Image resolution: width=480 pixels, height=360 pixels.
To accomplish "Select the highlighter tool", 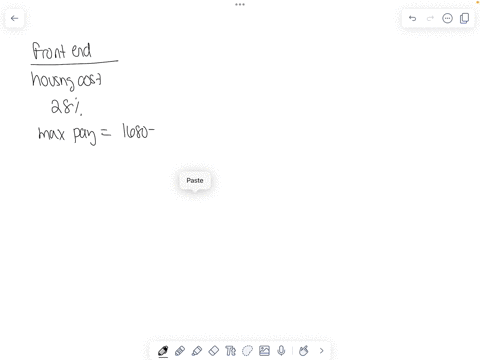I will (x=197, y=351).
